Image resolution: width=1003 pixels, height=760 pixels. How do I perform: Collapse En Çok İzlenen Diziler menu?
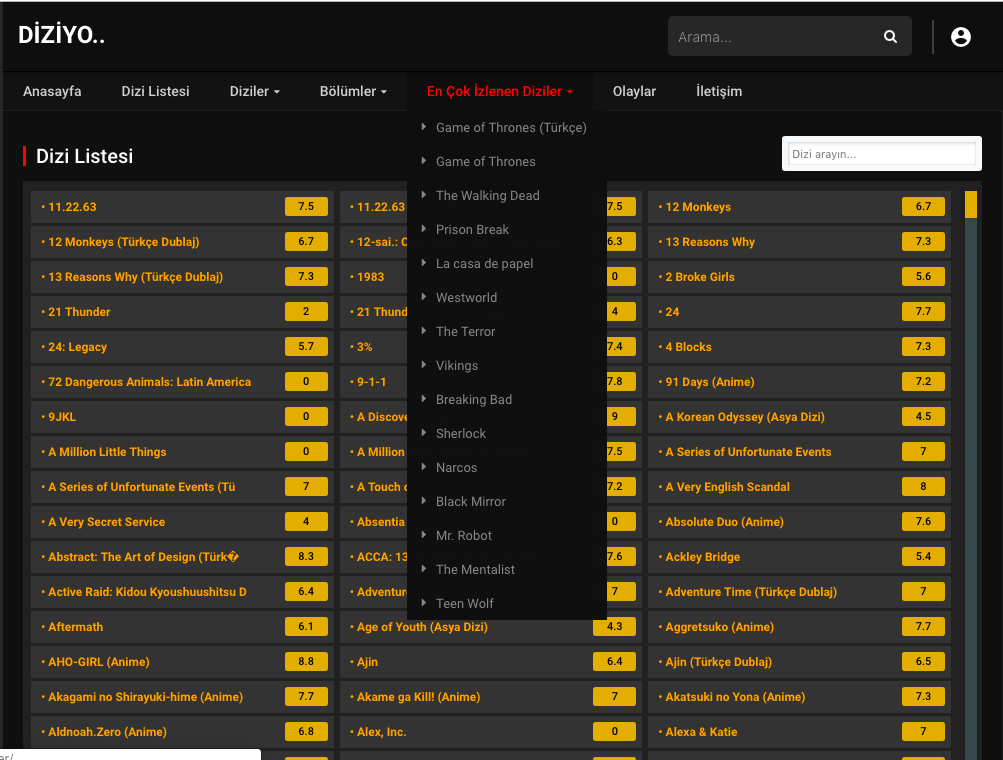500,91
